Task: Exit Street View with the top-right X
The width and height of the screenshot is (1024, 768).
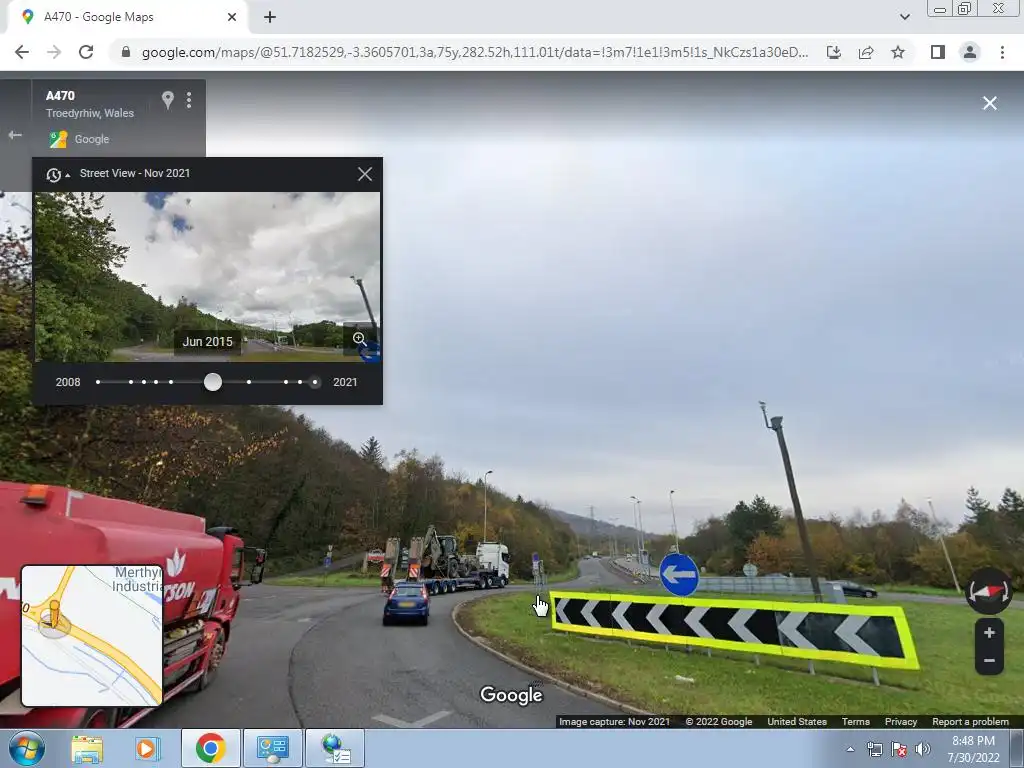Action: point(990,103)
